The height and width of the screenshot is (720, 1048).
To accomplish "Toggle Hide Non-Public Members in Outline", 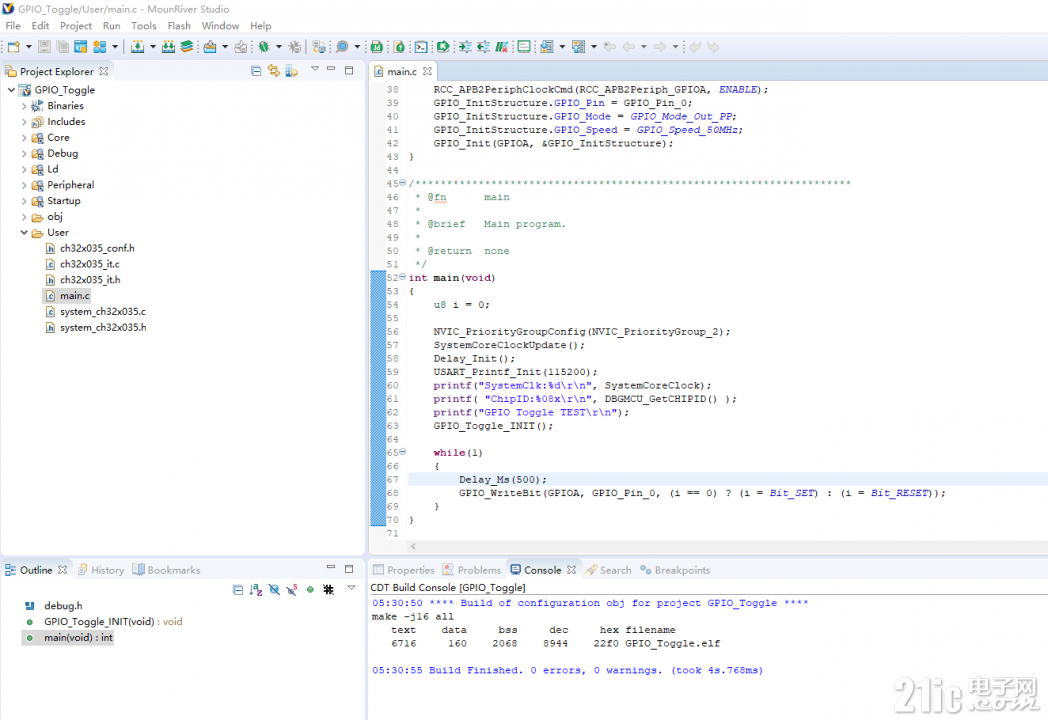I will (x=310, y=590).
